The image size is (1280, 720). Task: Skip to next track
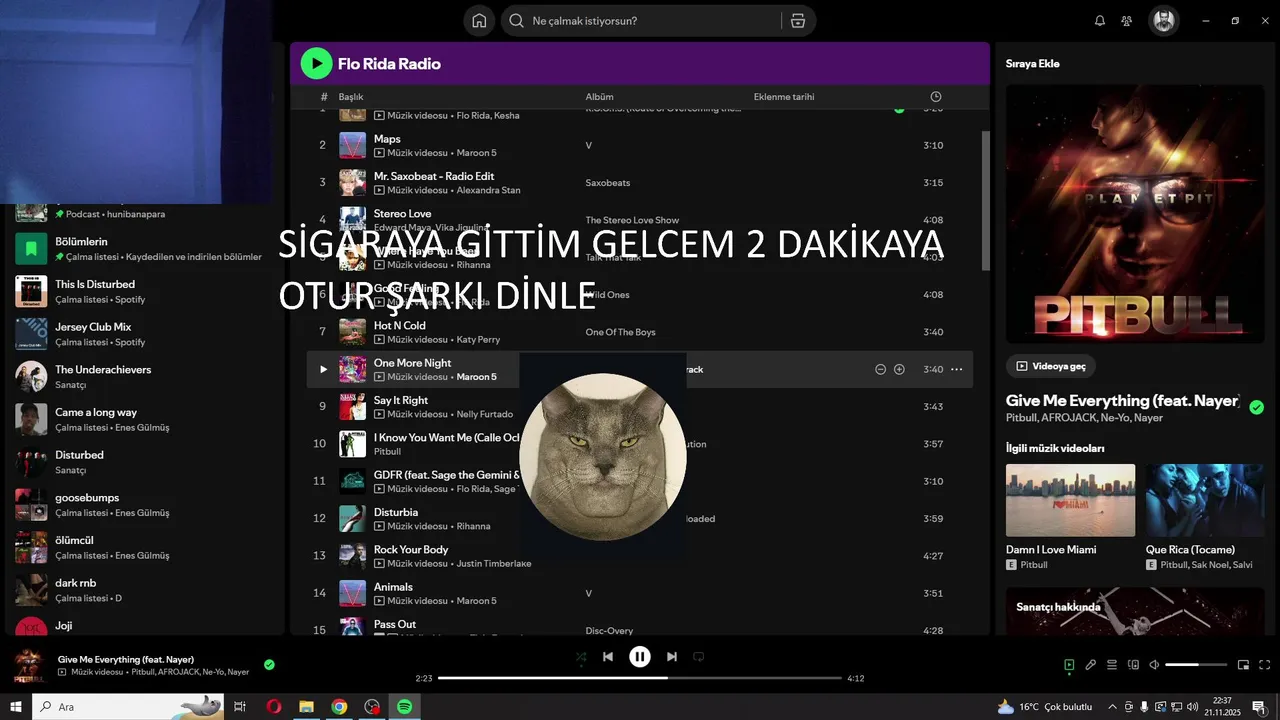pos(672,657)
